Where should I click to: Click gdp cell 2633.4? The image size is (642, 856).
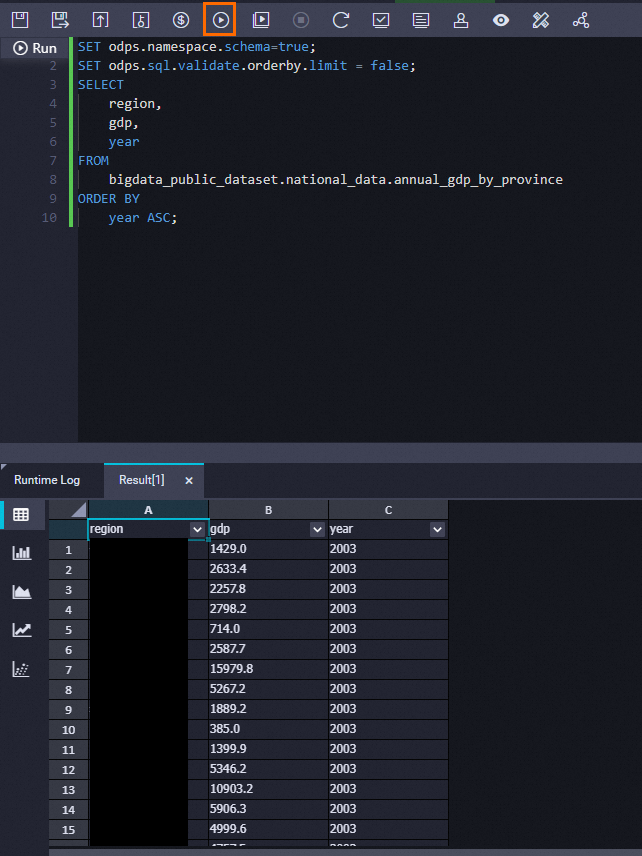268,569
